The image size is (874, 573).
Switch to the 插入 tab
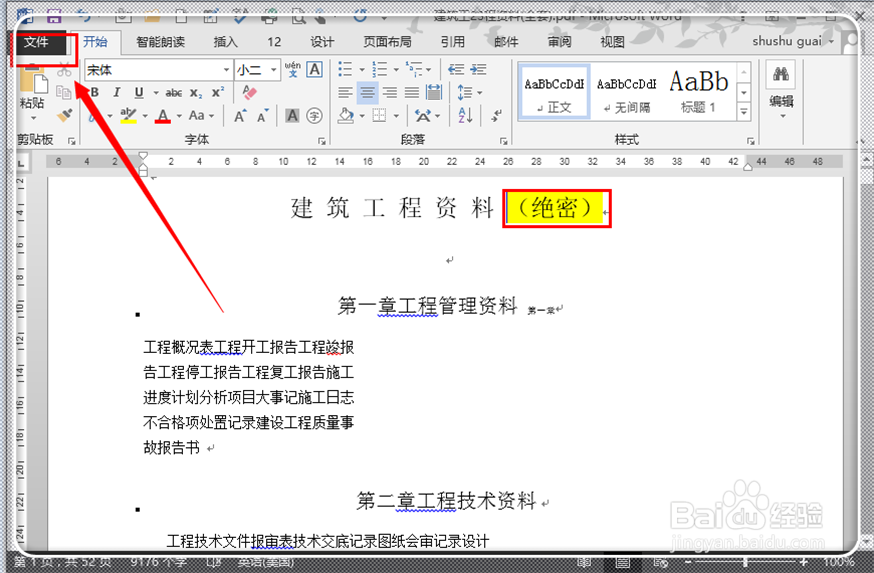click(225, 42)
